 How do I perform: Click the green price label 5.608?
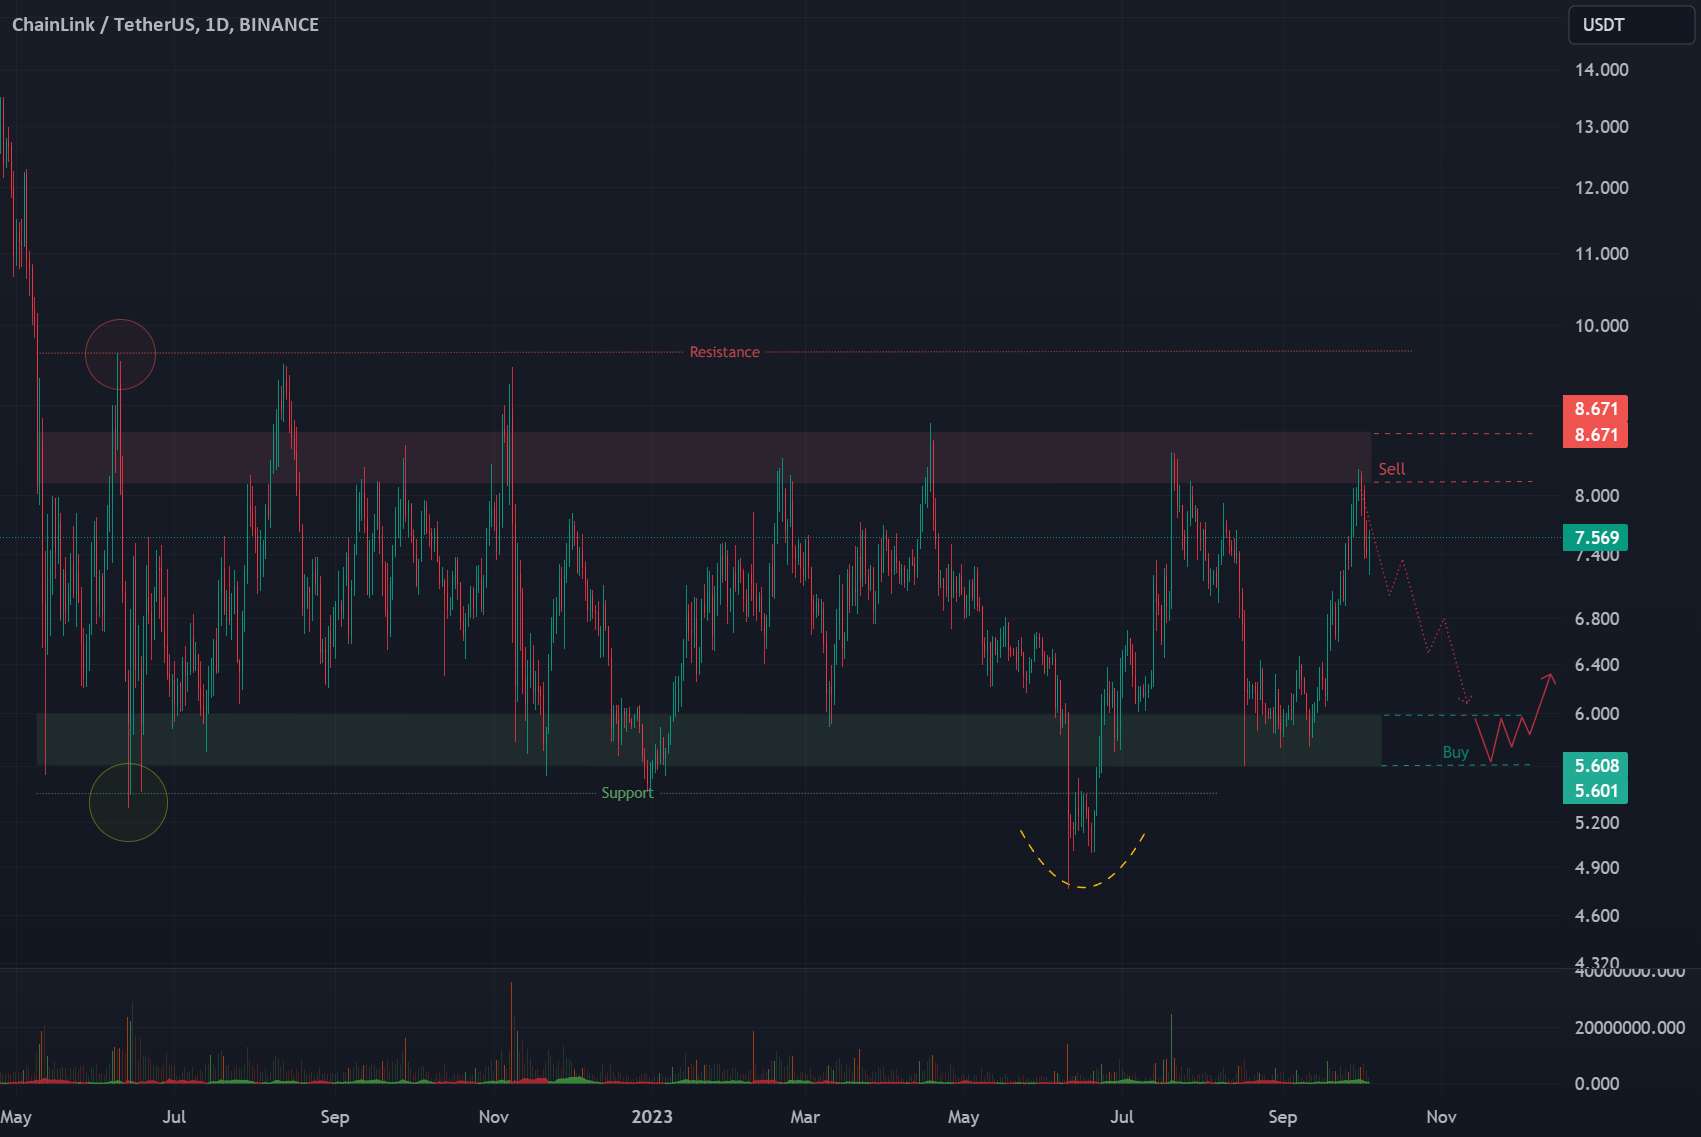pyautogui.click(x=1595, y=766)
